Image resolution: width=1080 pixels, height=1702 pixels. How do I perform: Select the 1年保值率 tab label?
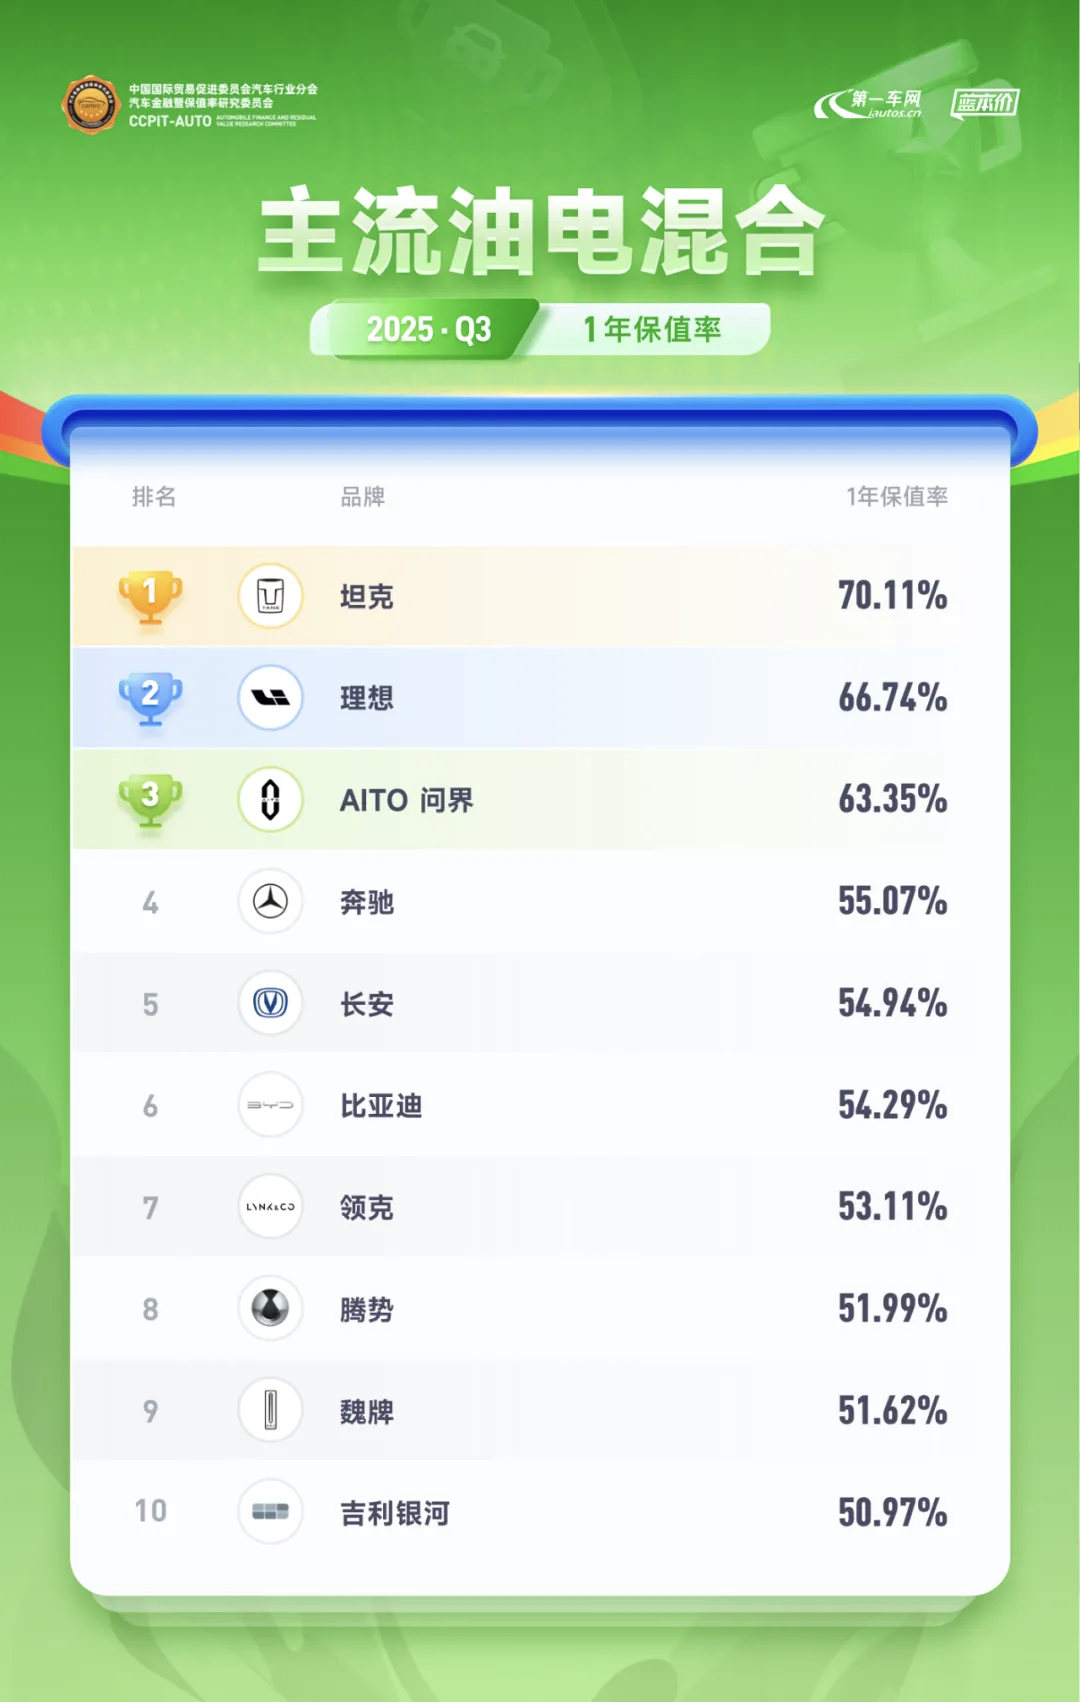point(652,329)
